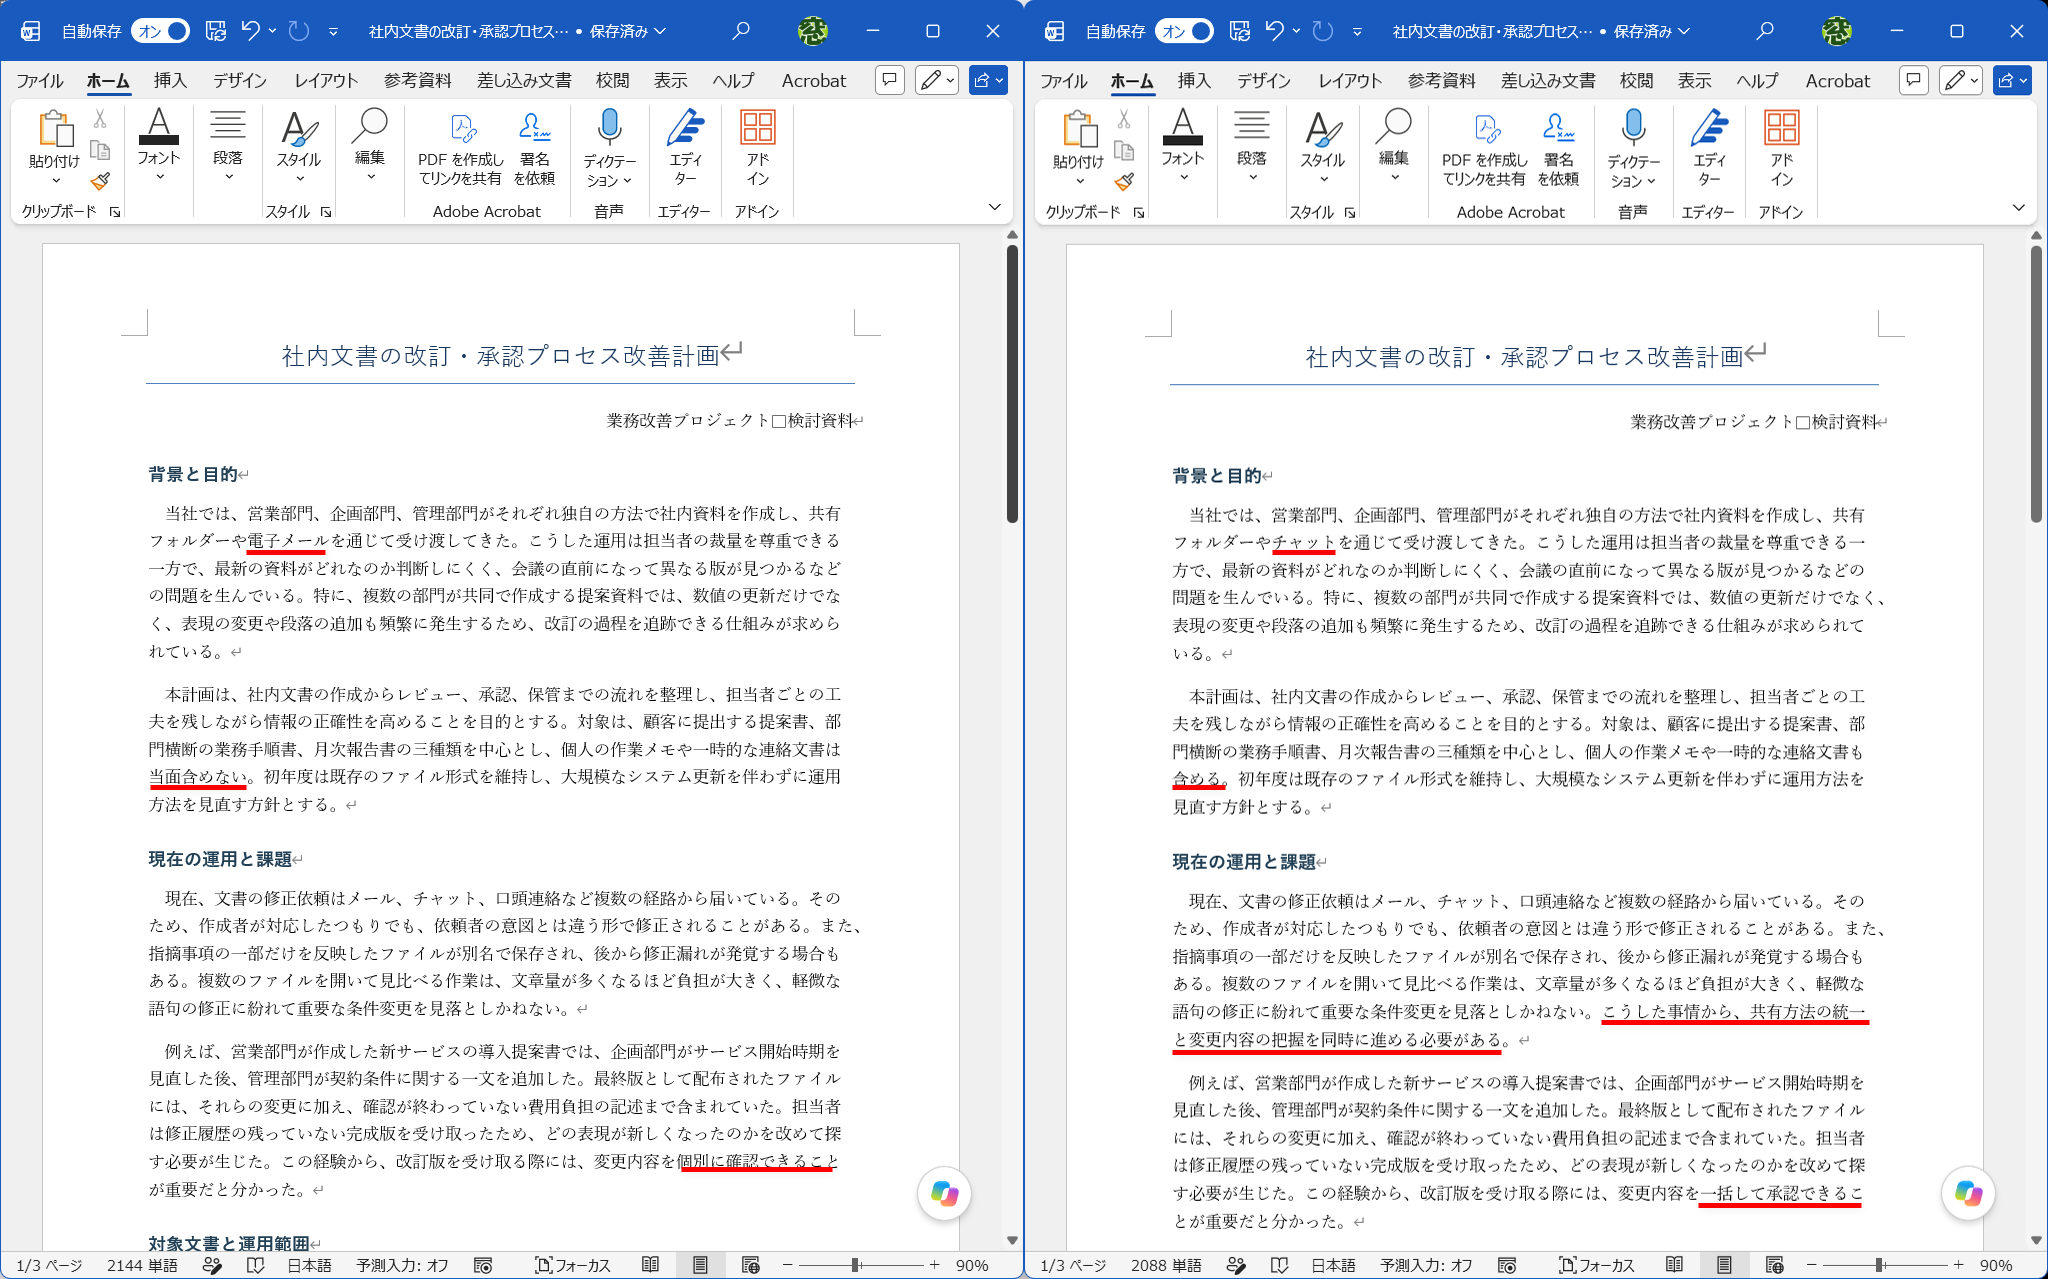
Task: Open the Layout tab in left window
Action: pyautogui.click(x=326, y=80)
